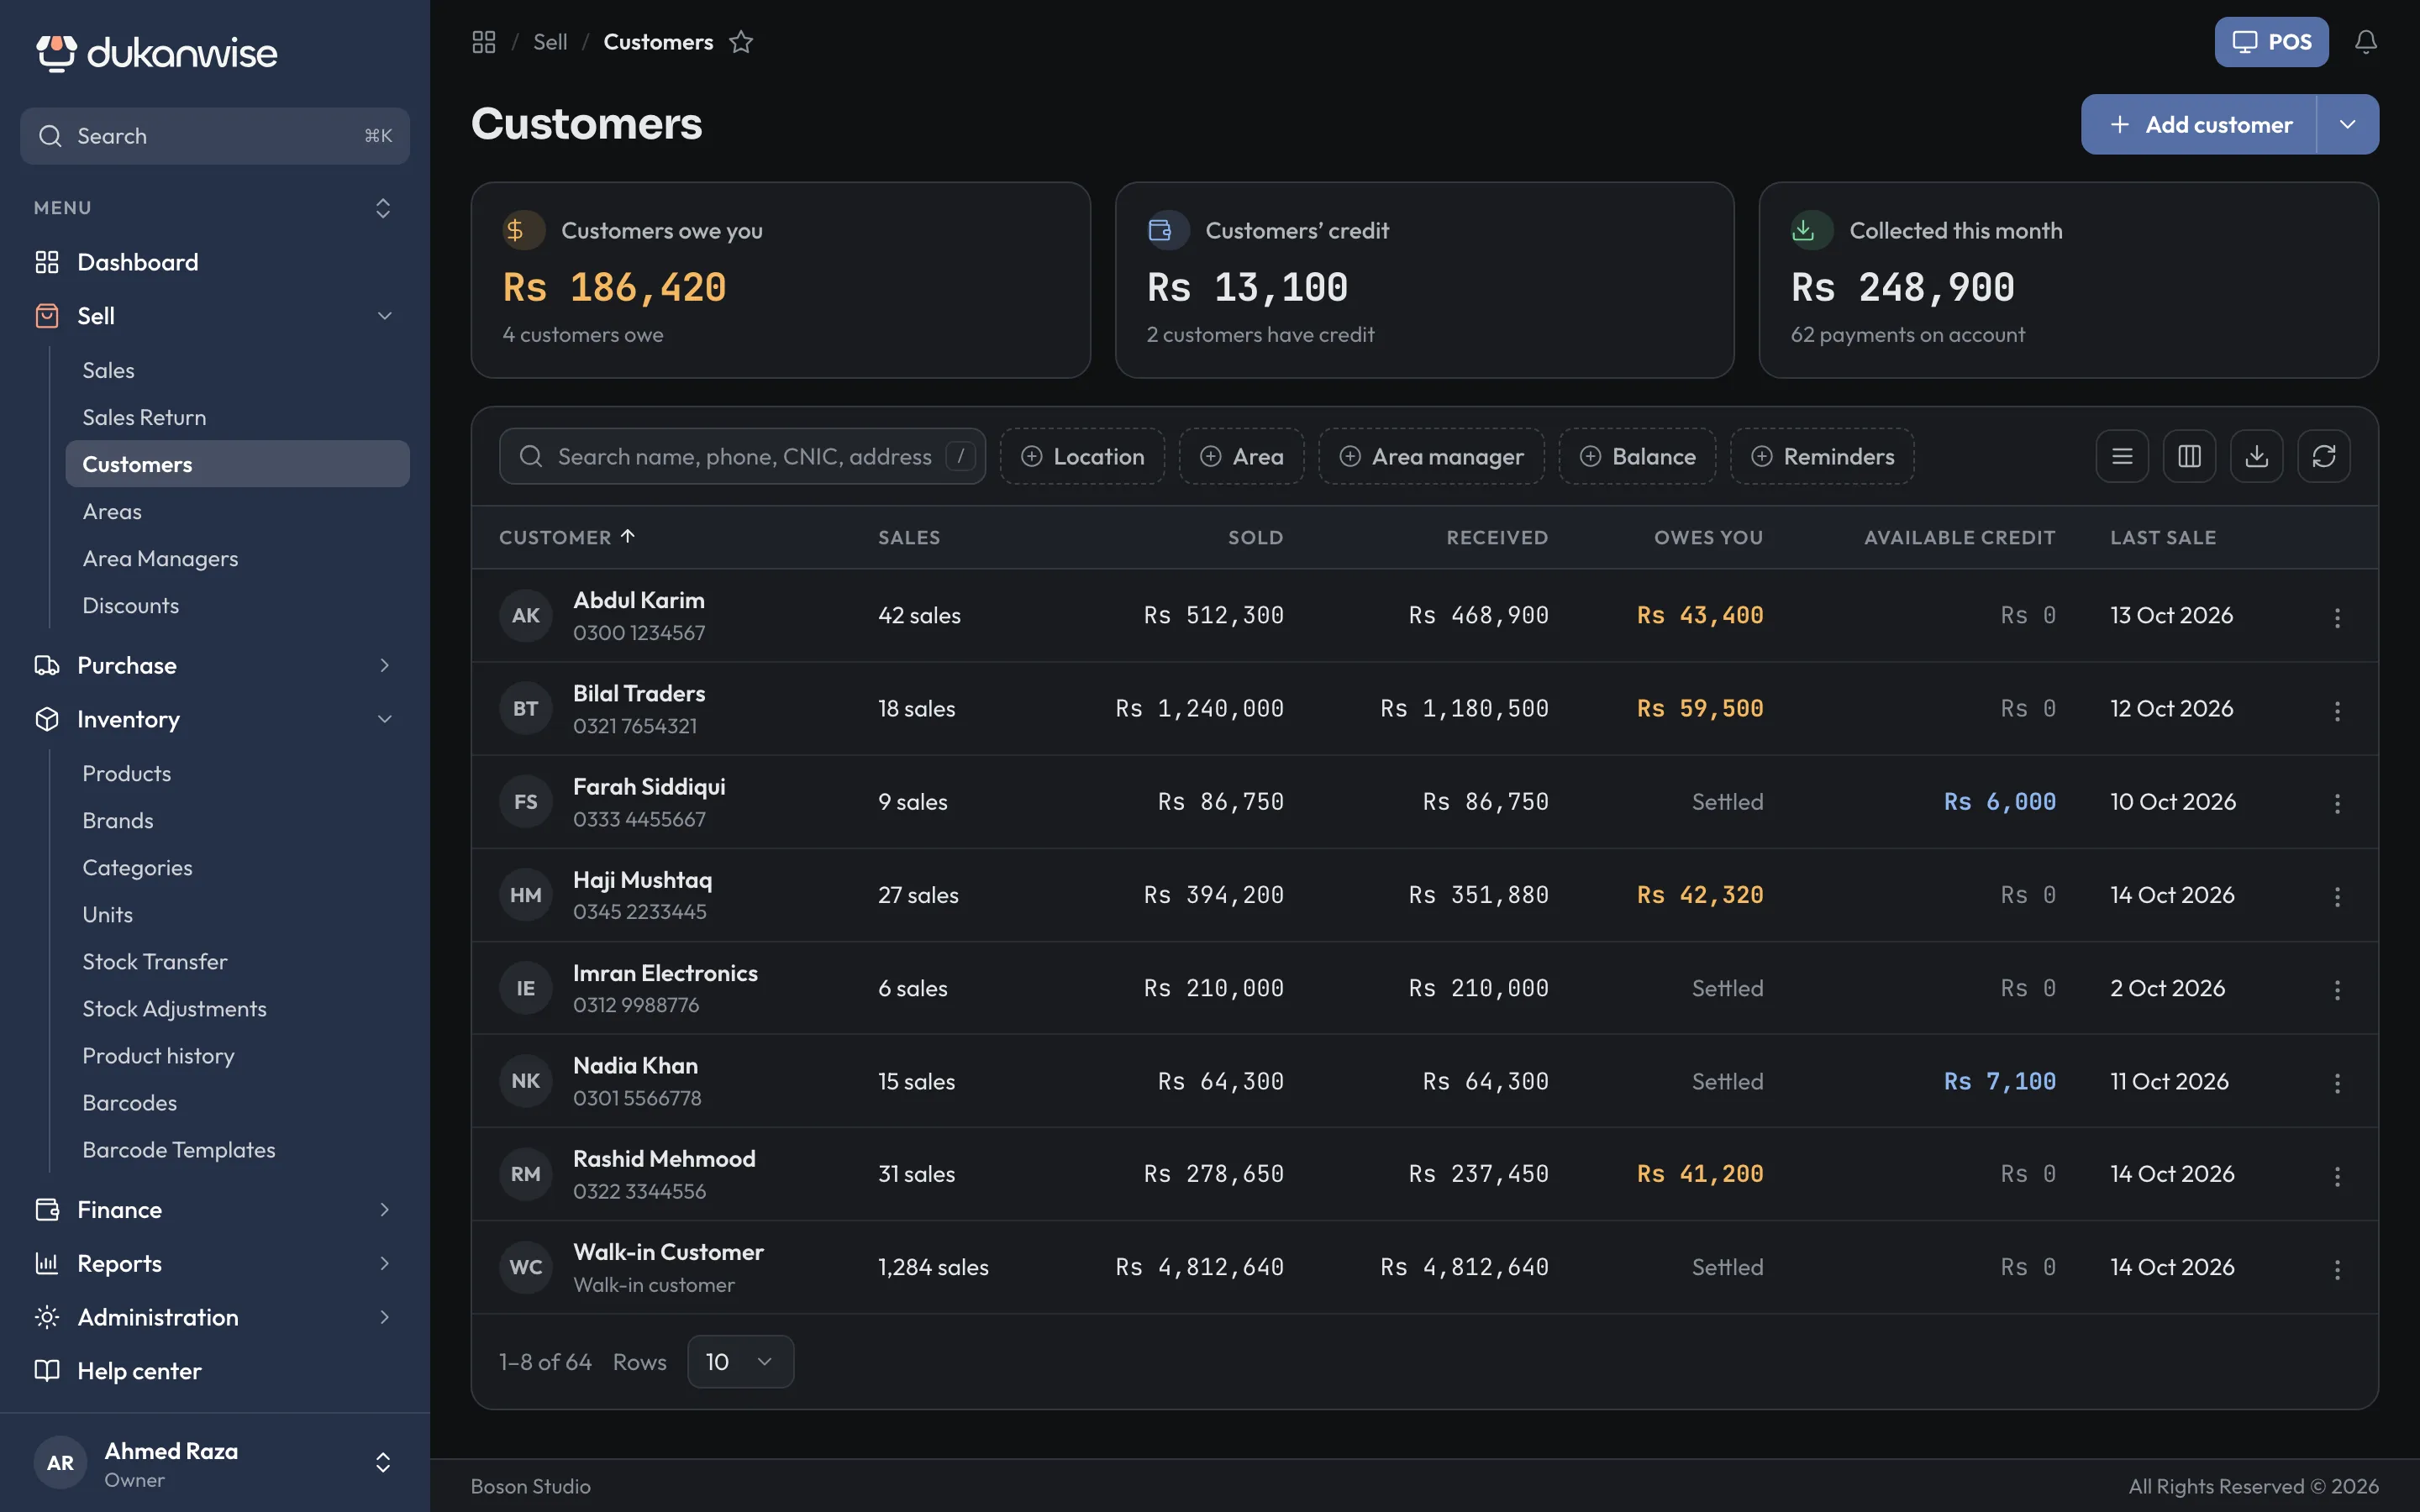Viewport: 2420px width, 1512px height.
Task: Add the Reminders filter
Action: (1822, 456)
